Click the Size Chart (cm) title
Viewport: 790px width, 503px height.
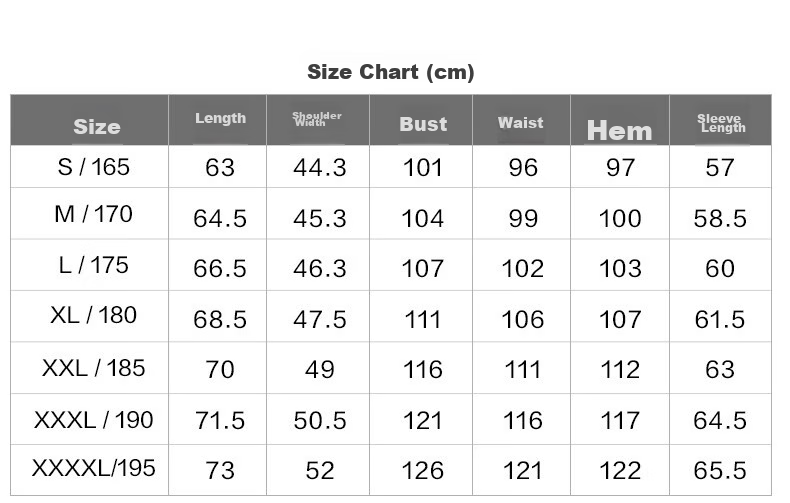(x=390, y=72)
